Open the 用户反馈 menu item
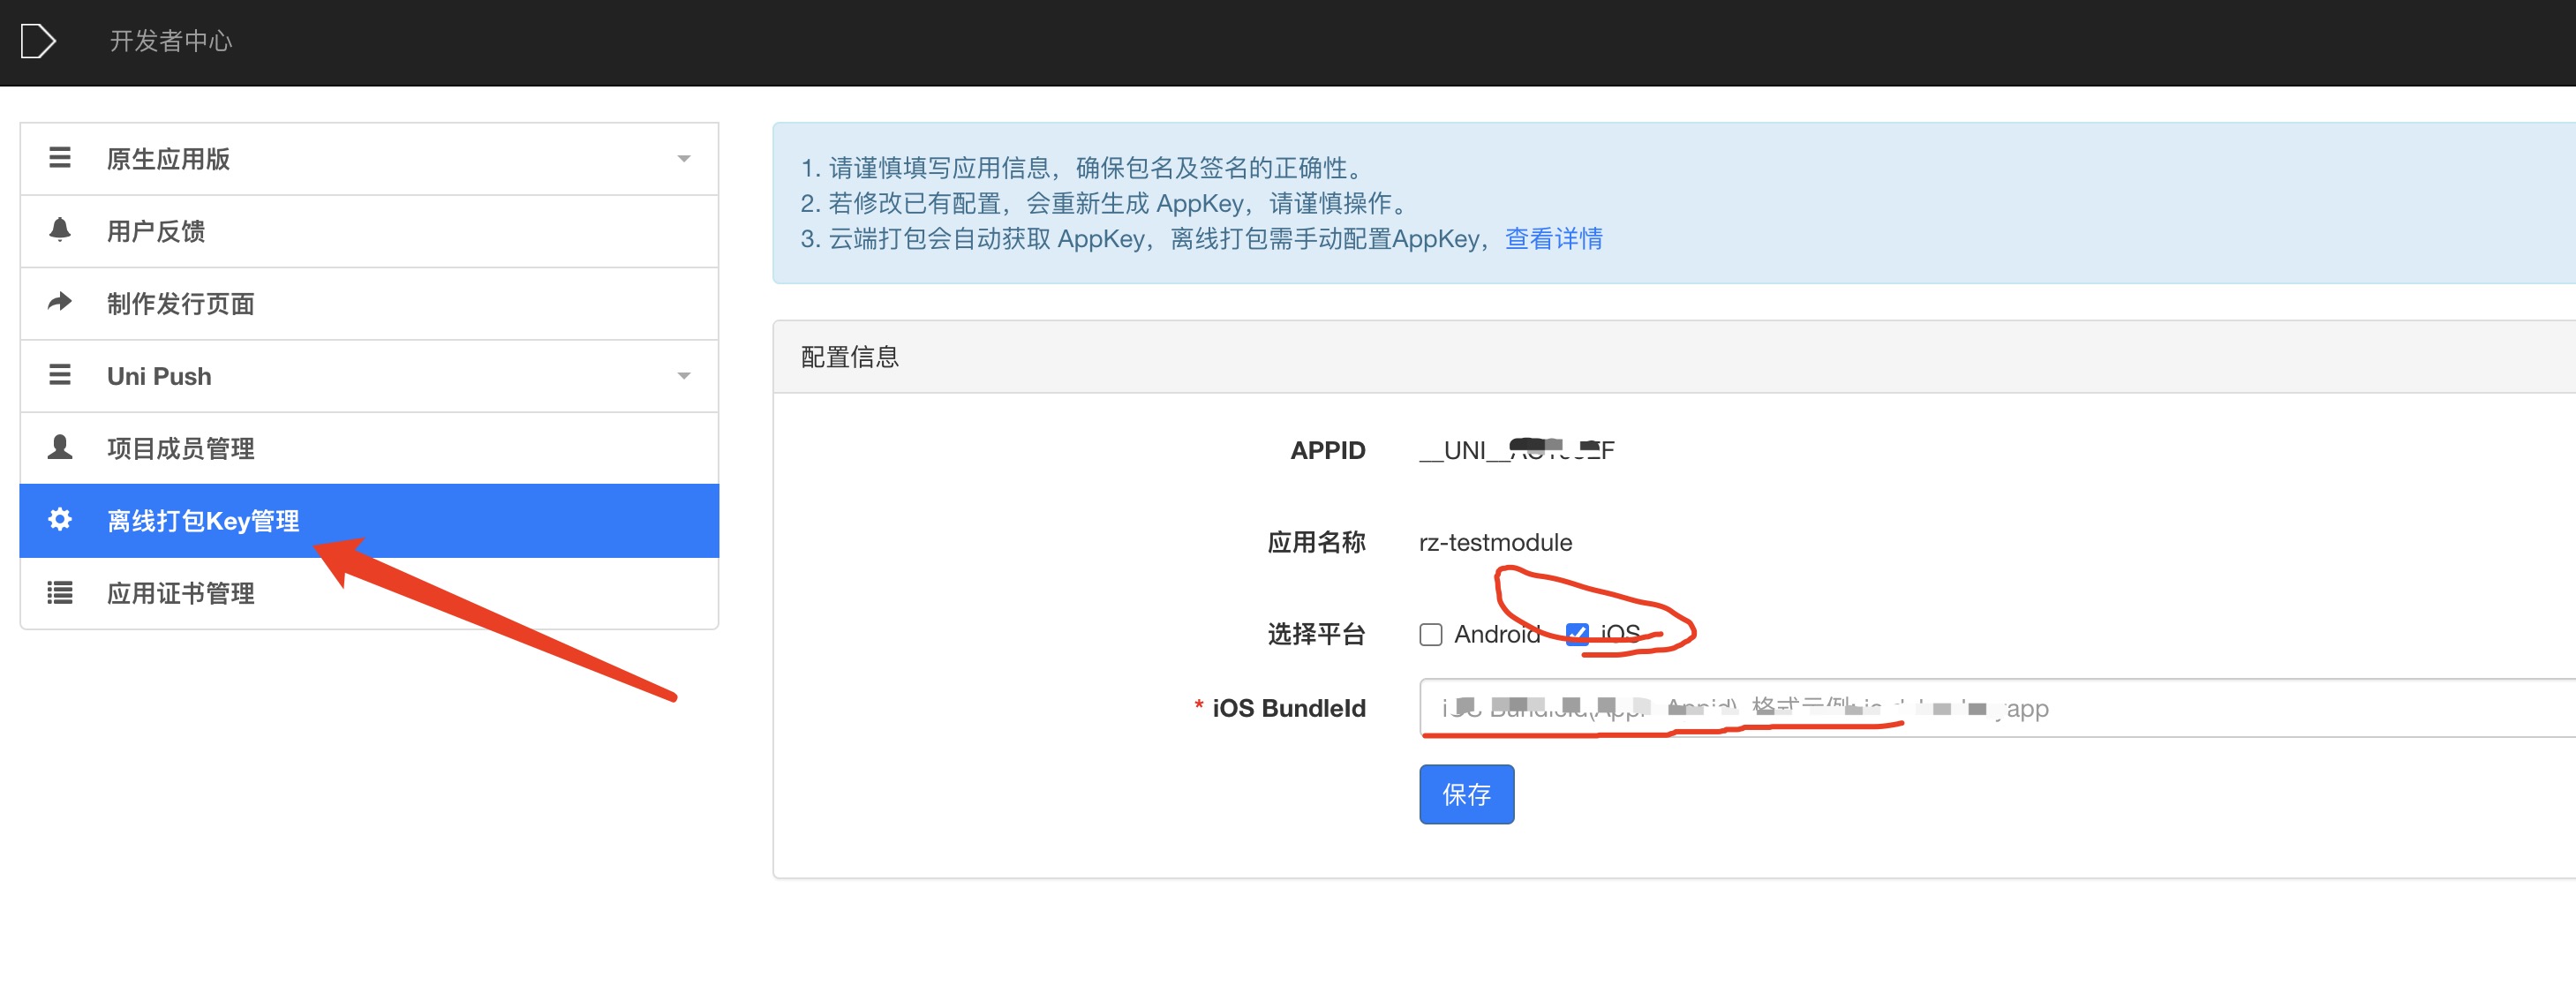This screenshot has height=1001, width=2576. click(x=369, y=232)
